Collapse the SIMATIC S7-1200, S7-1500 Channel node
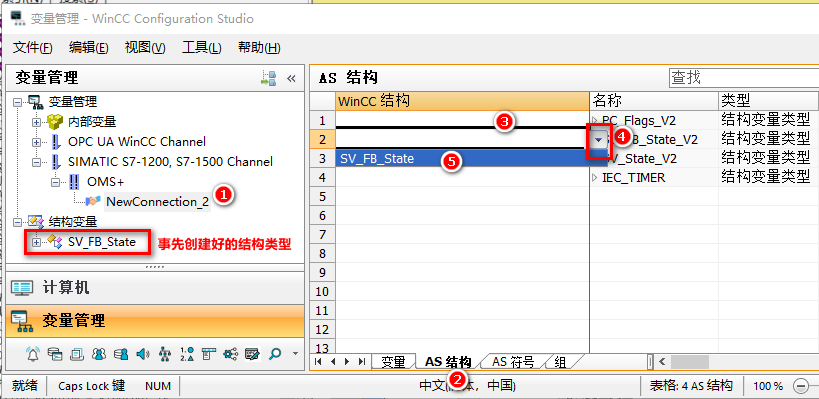Image resolution: width=819 pixels, height=399 pixels. click(x=37, y=161)
